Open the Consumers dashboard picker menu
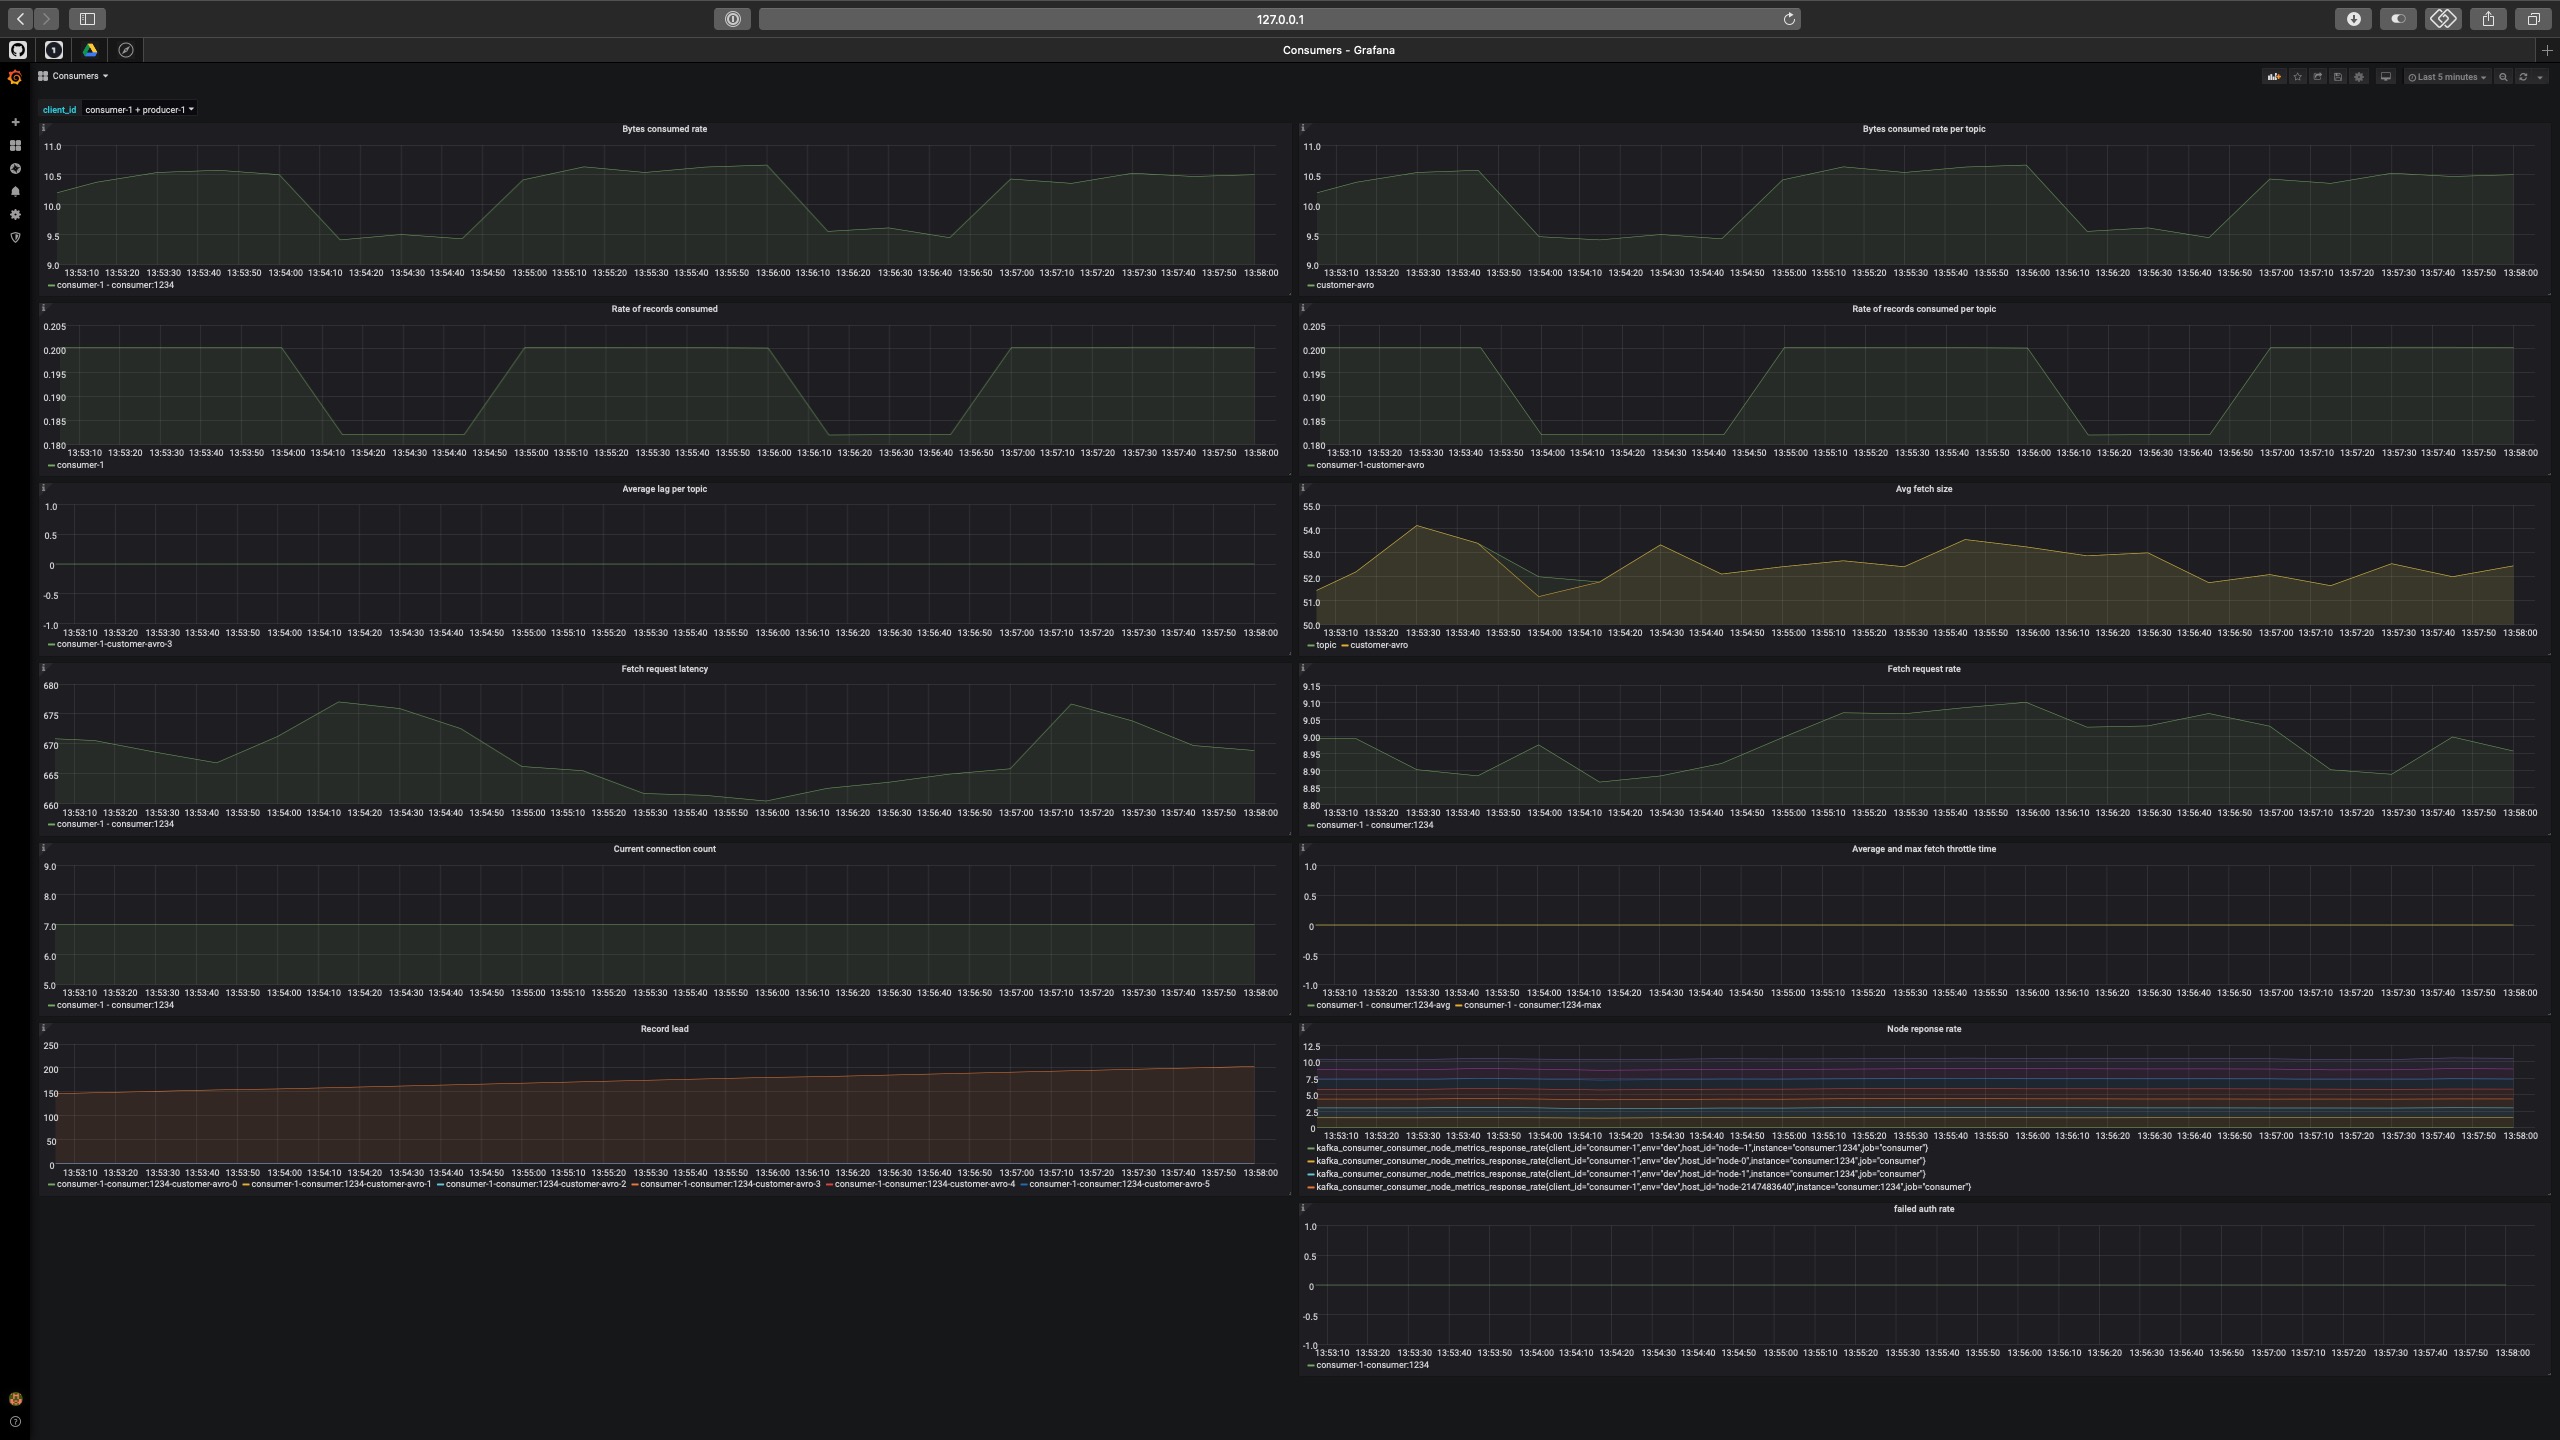This screenshot has width=2560, height=1440. (x=75, y=76)
